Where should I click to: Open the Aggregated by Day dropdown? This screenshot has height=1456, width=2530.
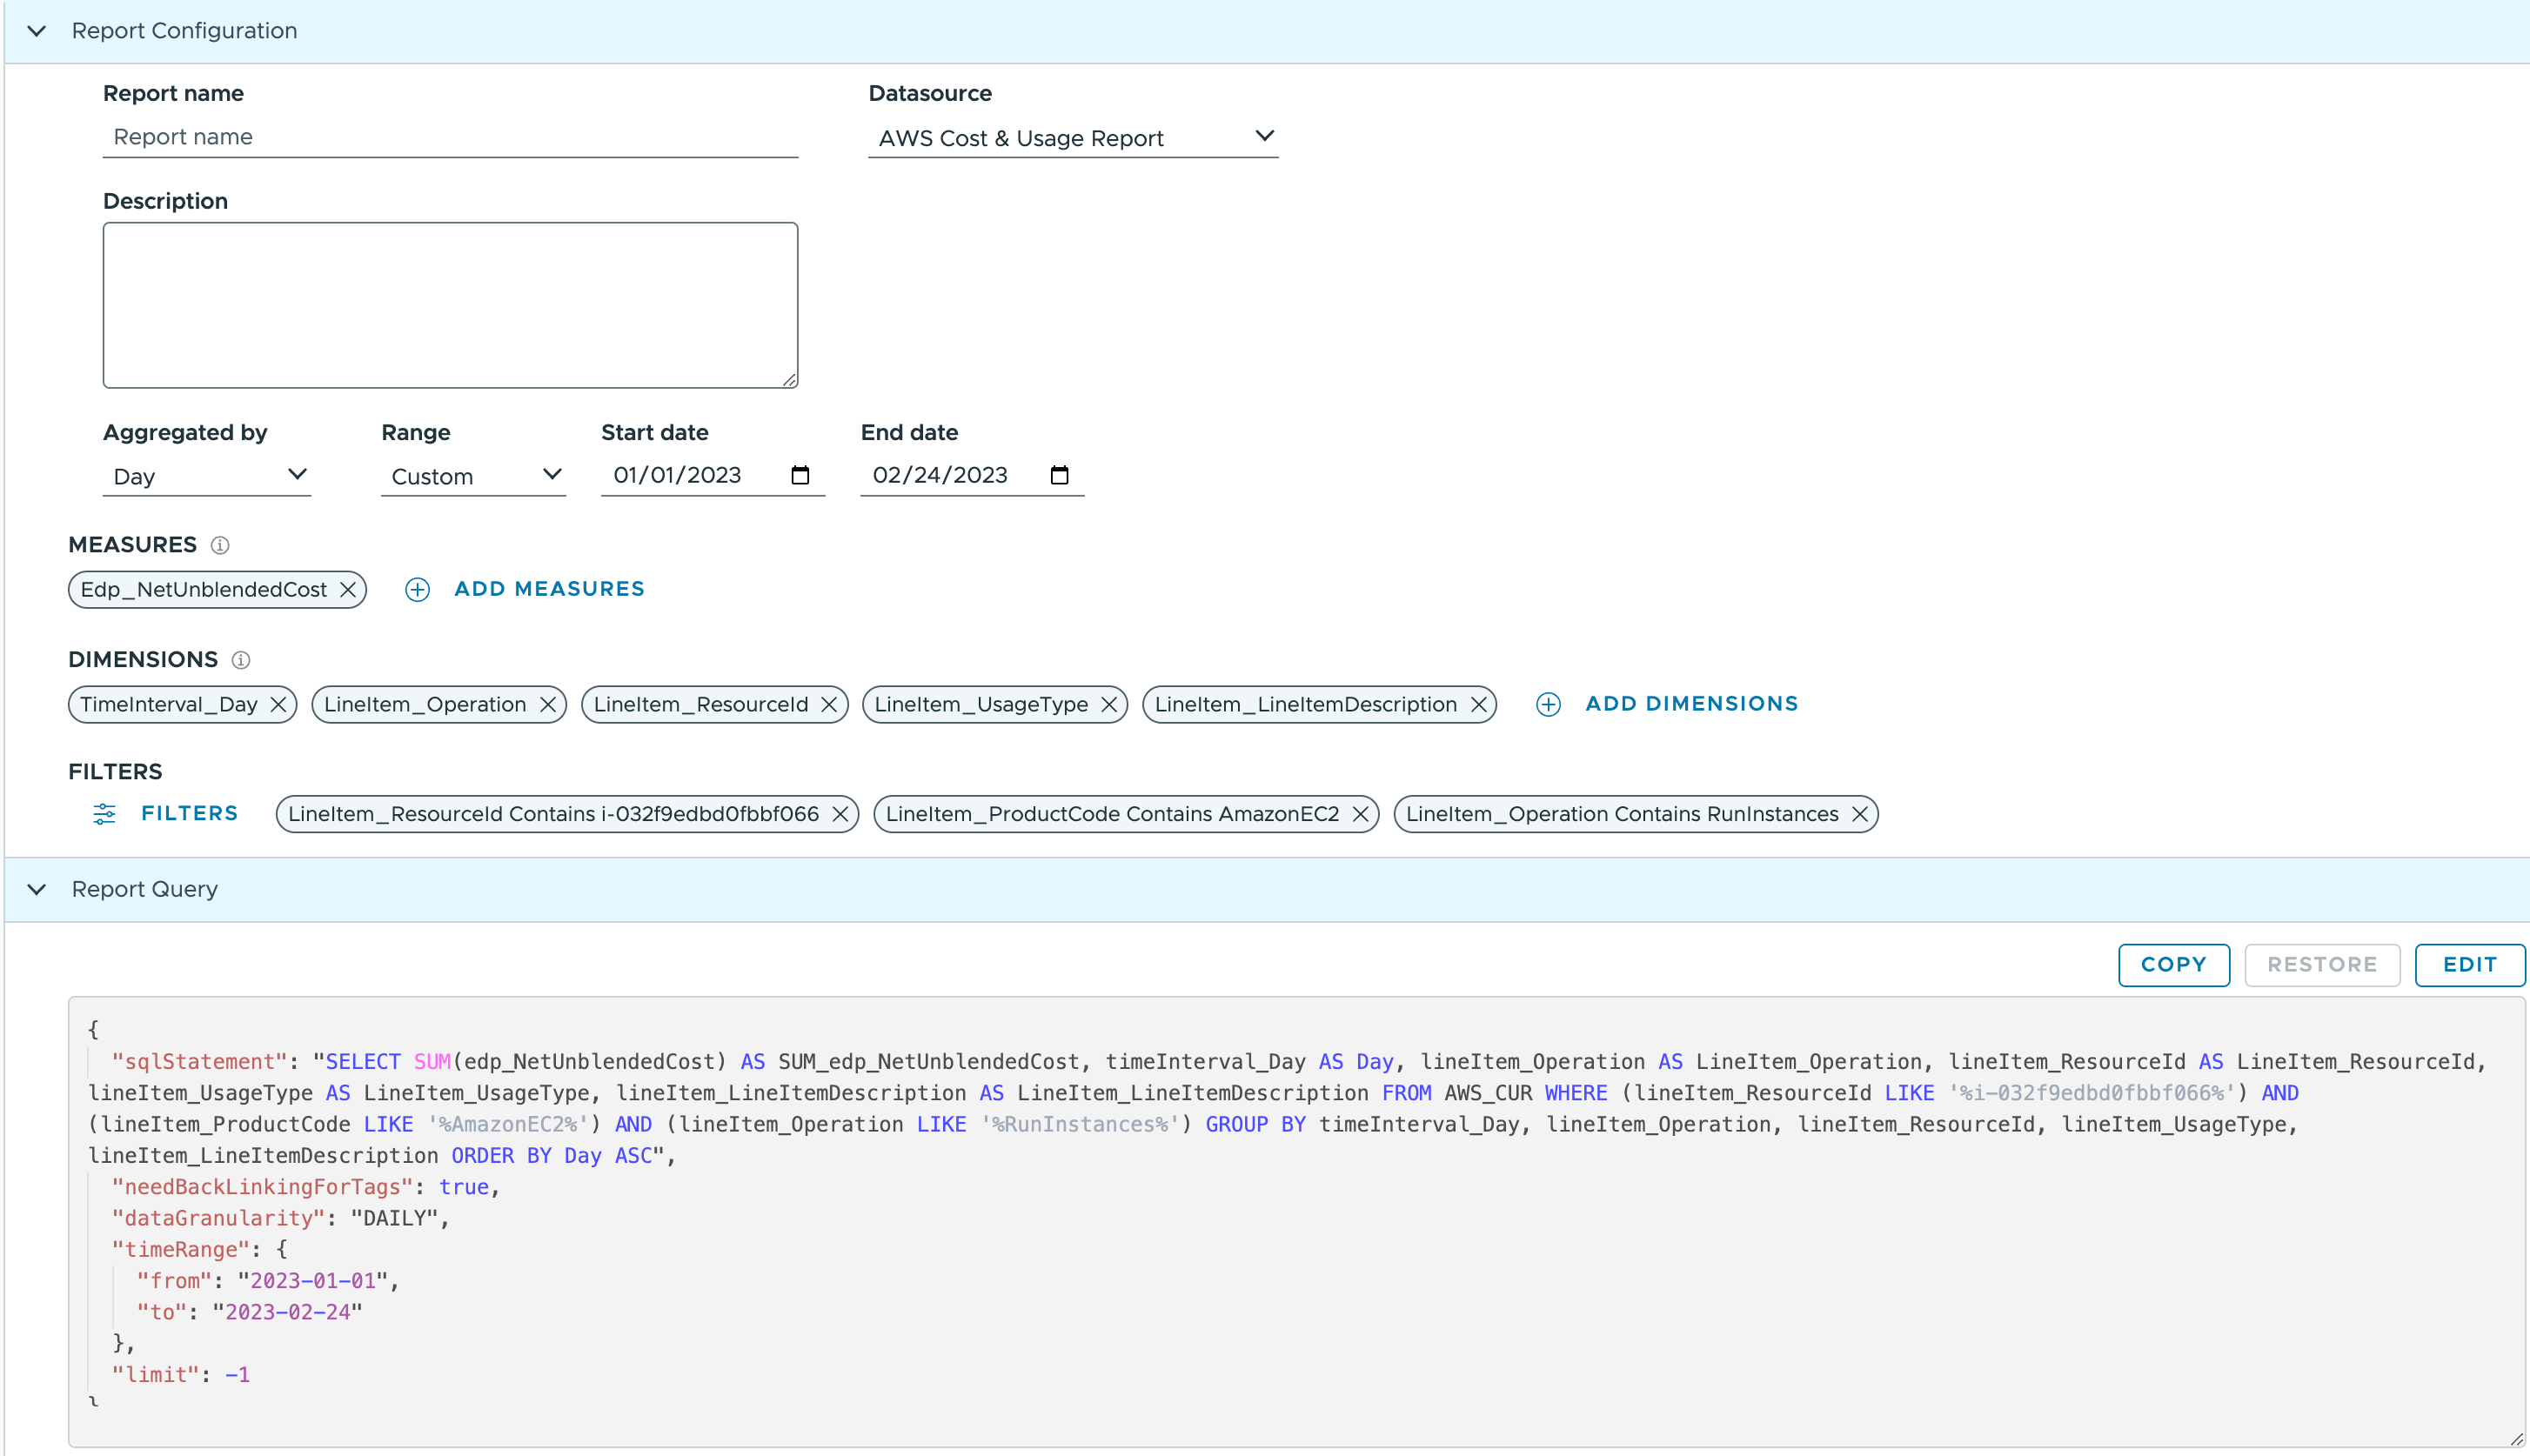(x=207, y=476)
